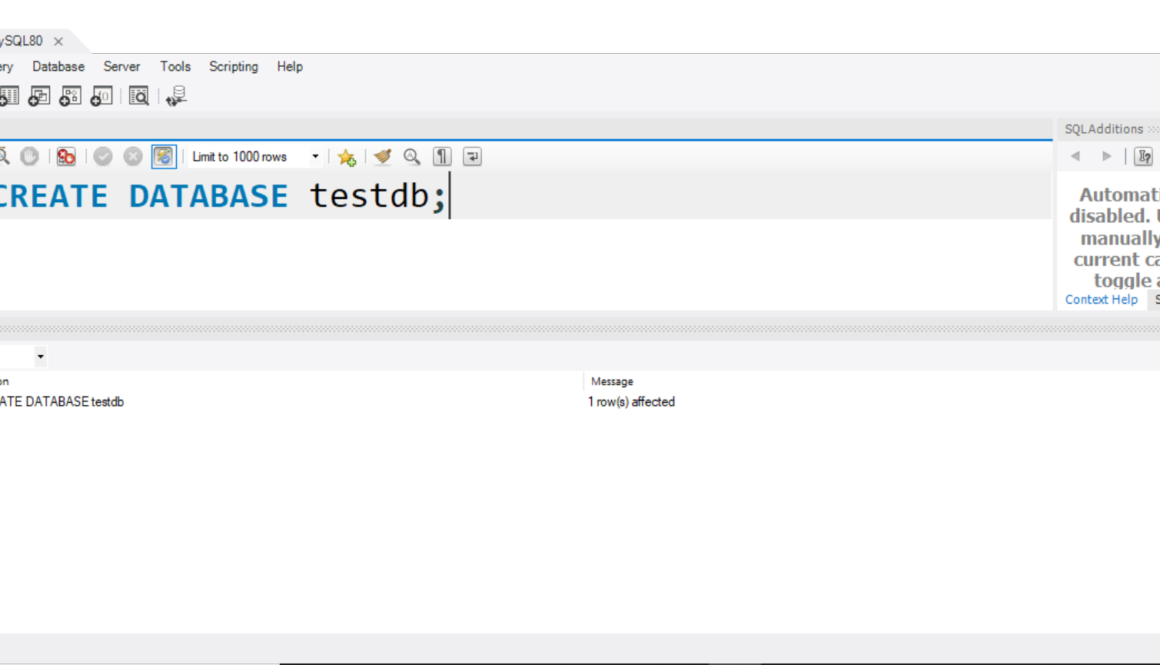Save the current statement as a snippet

(347, 156)
